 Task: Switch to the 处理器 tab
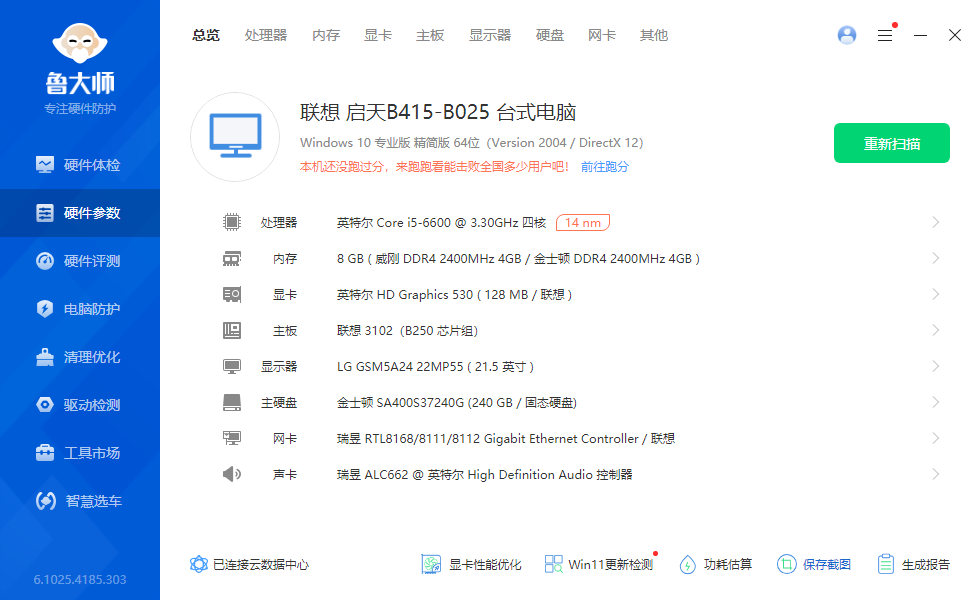(x=266, y=36)
